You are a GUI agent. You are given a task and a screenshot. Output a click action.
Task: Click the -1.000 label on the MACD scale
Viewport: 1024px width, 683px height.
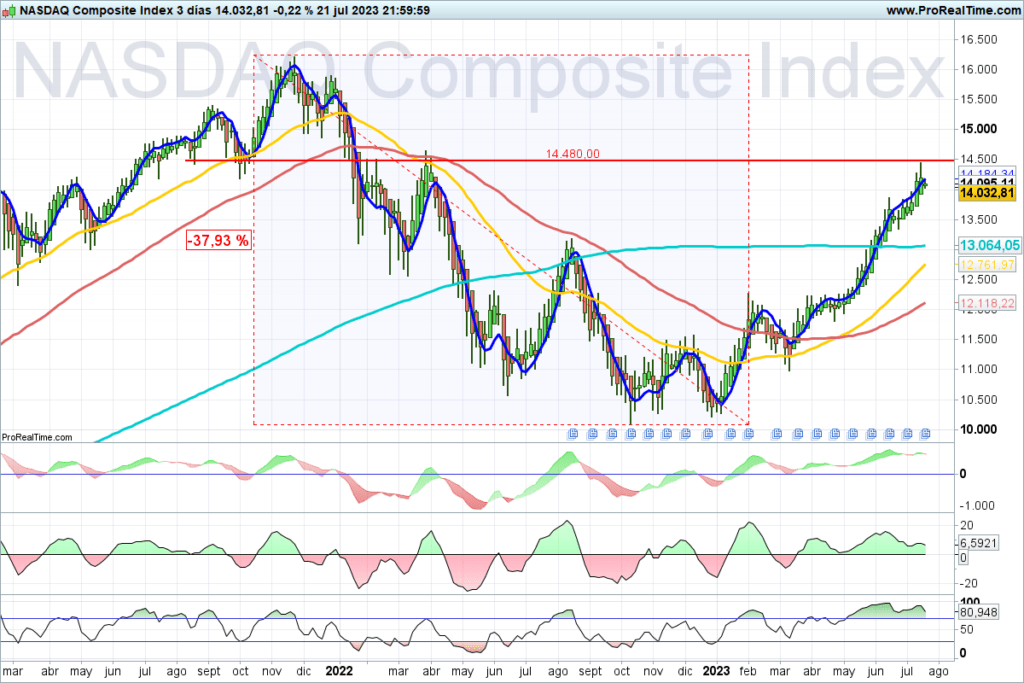pos(976,505)
